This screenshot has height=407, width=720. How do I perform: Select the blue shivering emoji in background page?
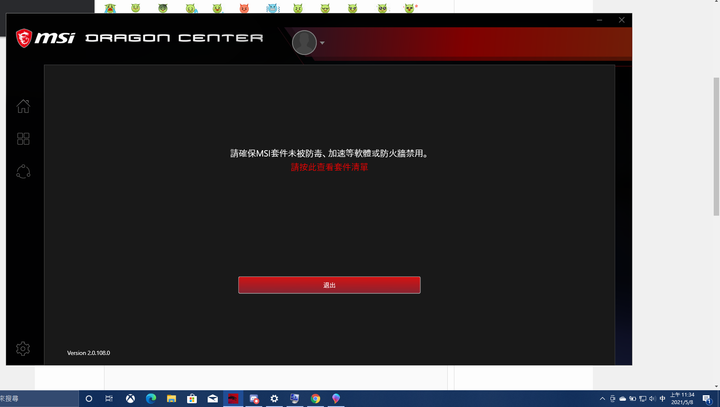(x=273, y=8)
